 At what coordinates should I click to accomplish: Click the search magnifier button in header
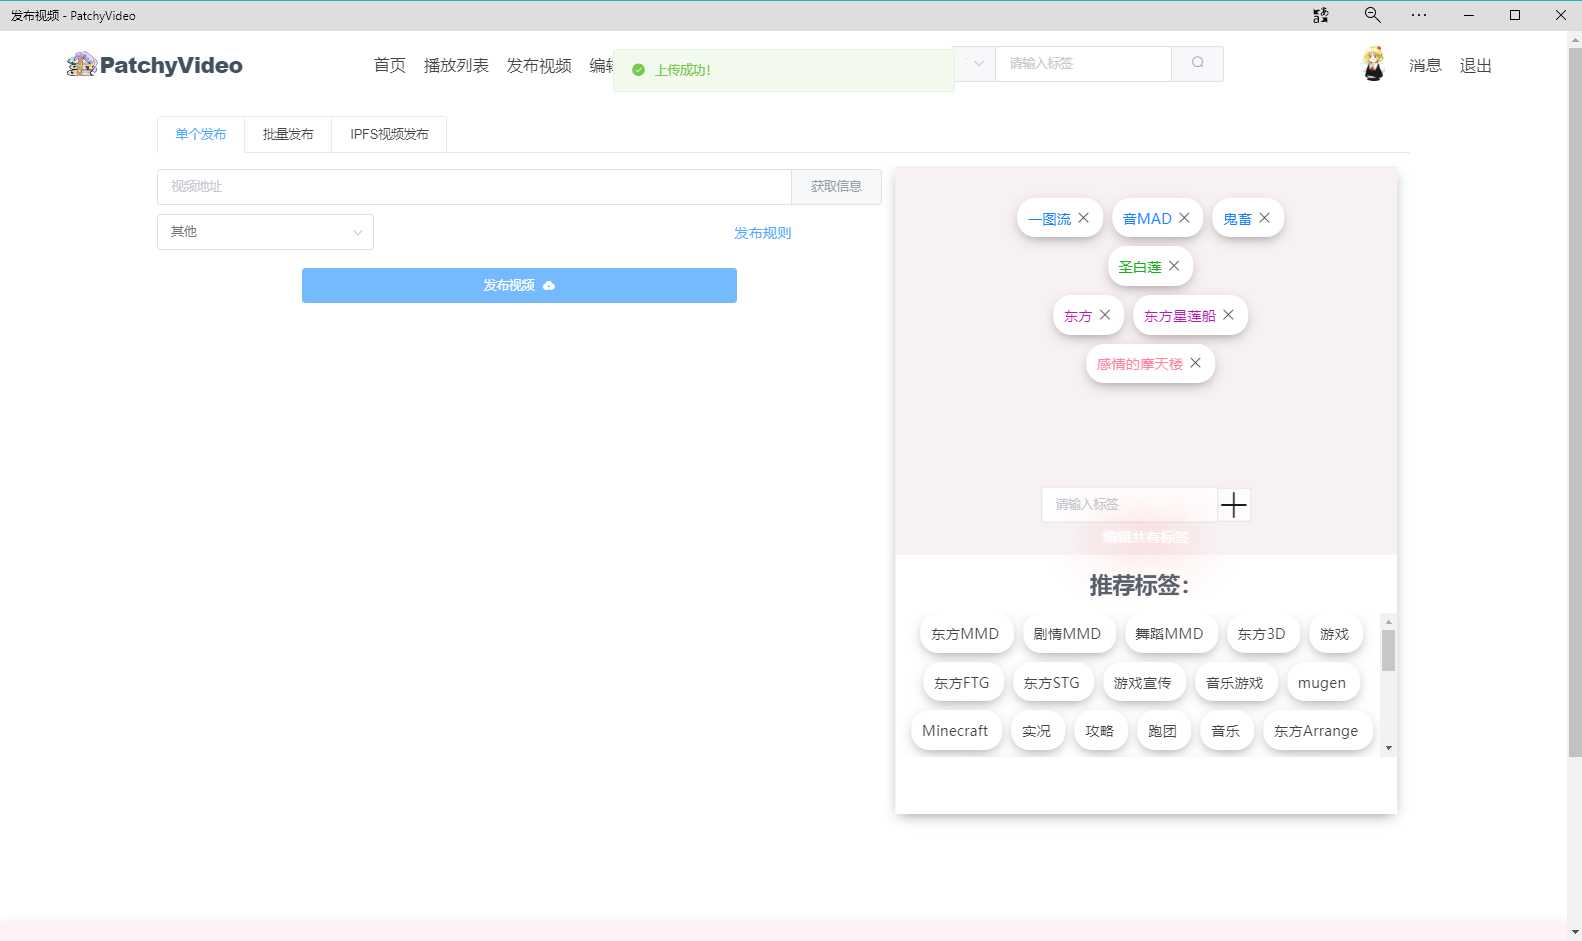(x=1197, y=63)
